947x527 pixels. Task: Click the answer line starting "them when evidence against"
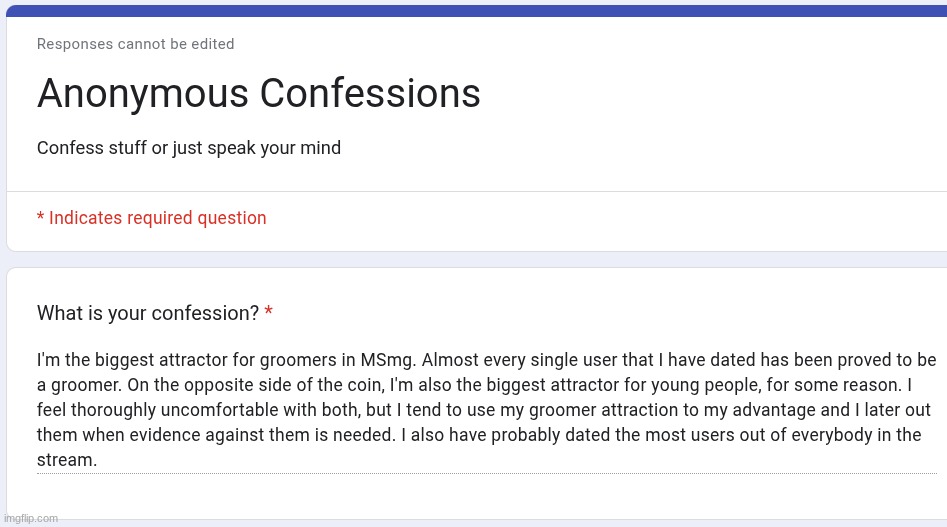(479, 435)
